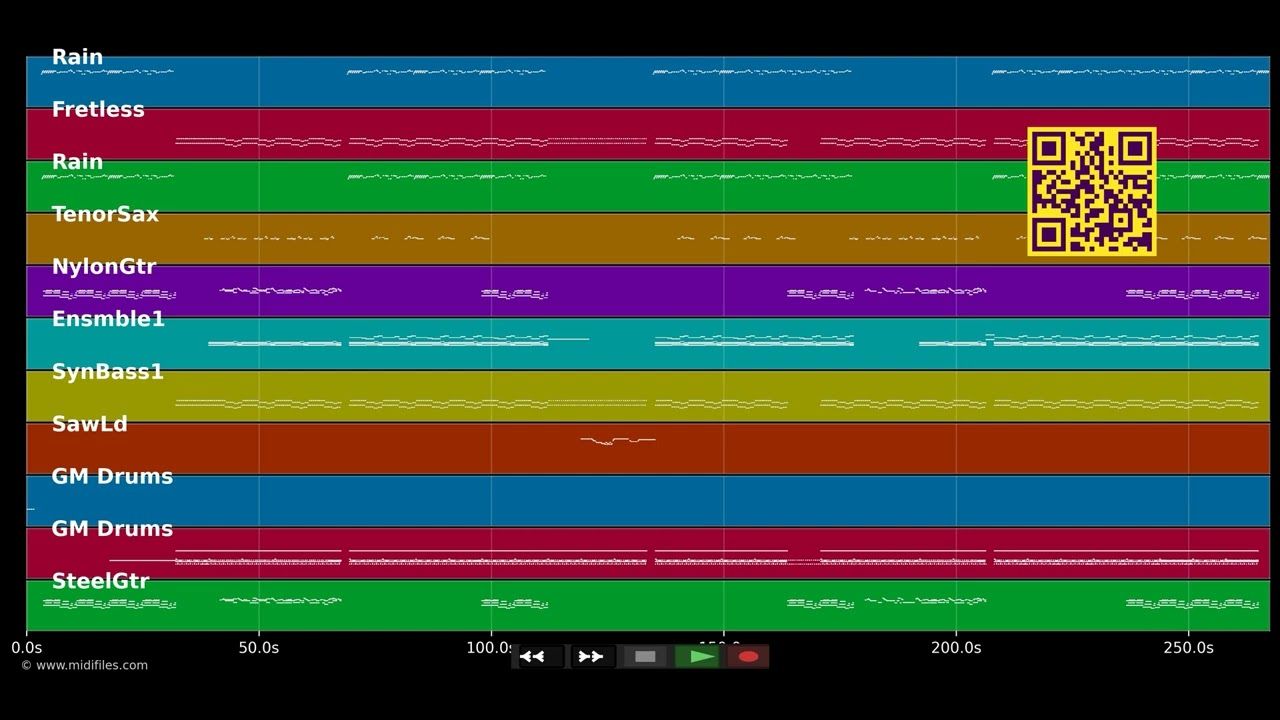Start playback with the green play button
This screenshot has width=1280, height=720.
point(698,657)
